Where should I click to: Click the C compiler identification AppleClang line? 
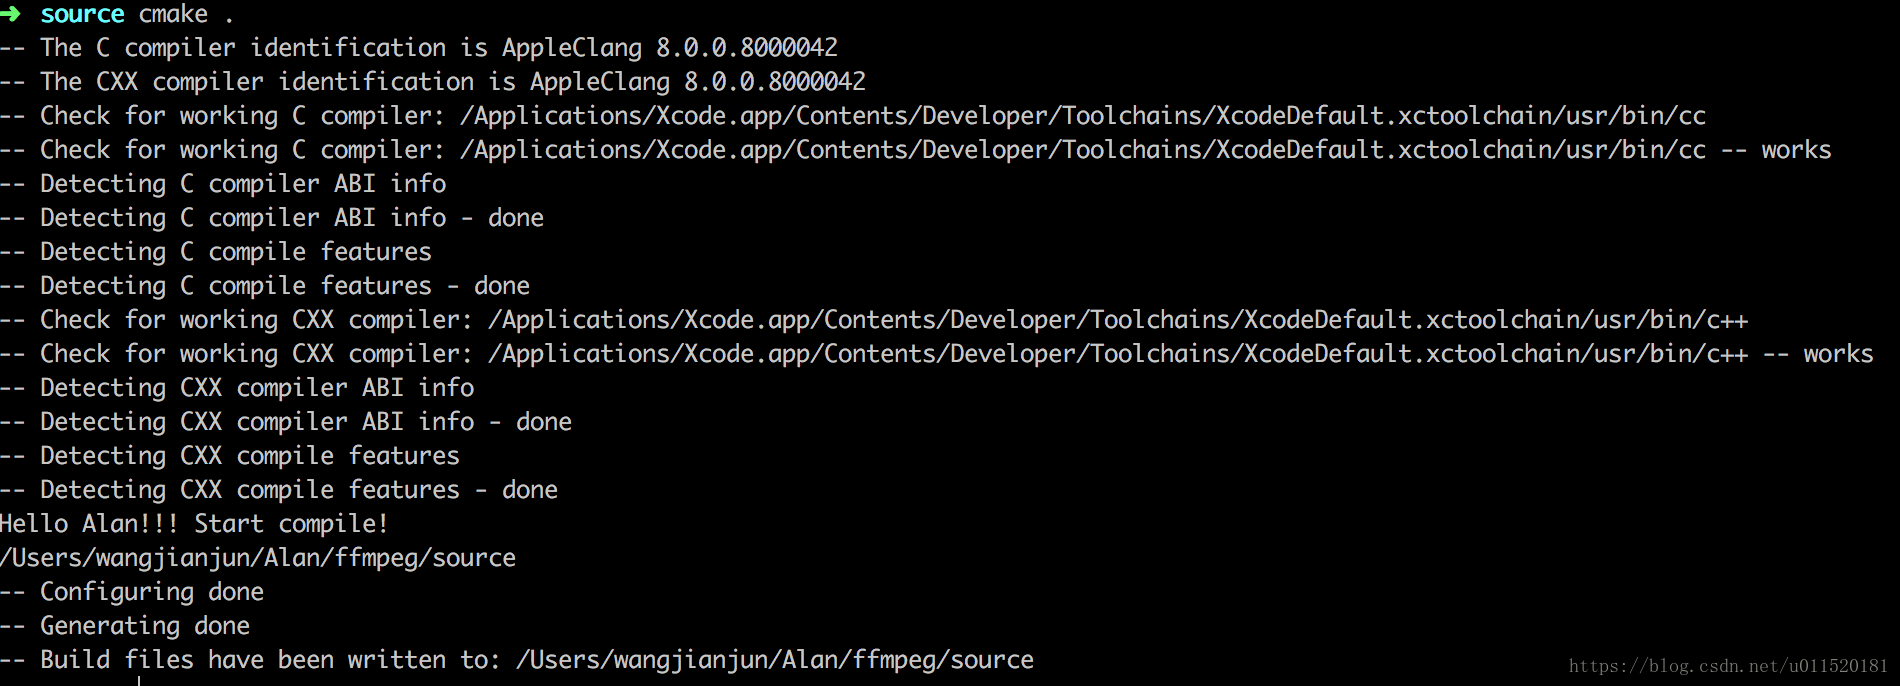(419, 48)
